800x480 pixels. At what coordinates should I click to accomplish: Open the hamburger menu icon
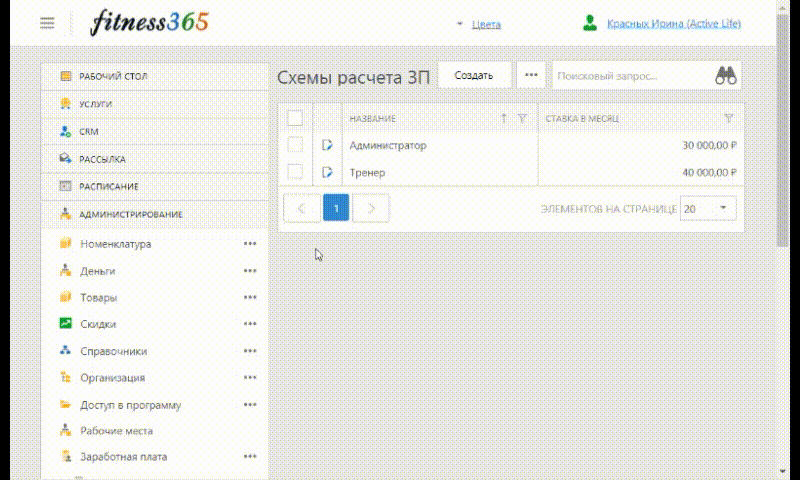[x=47, y=23]
